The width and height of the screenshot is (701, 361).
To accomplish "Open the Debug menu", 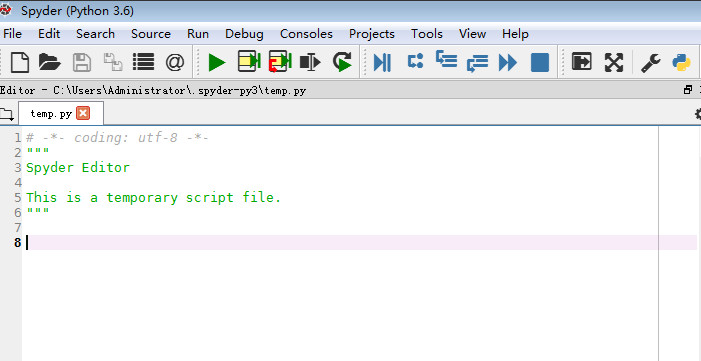I will coord(244,34).
